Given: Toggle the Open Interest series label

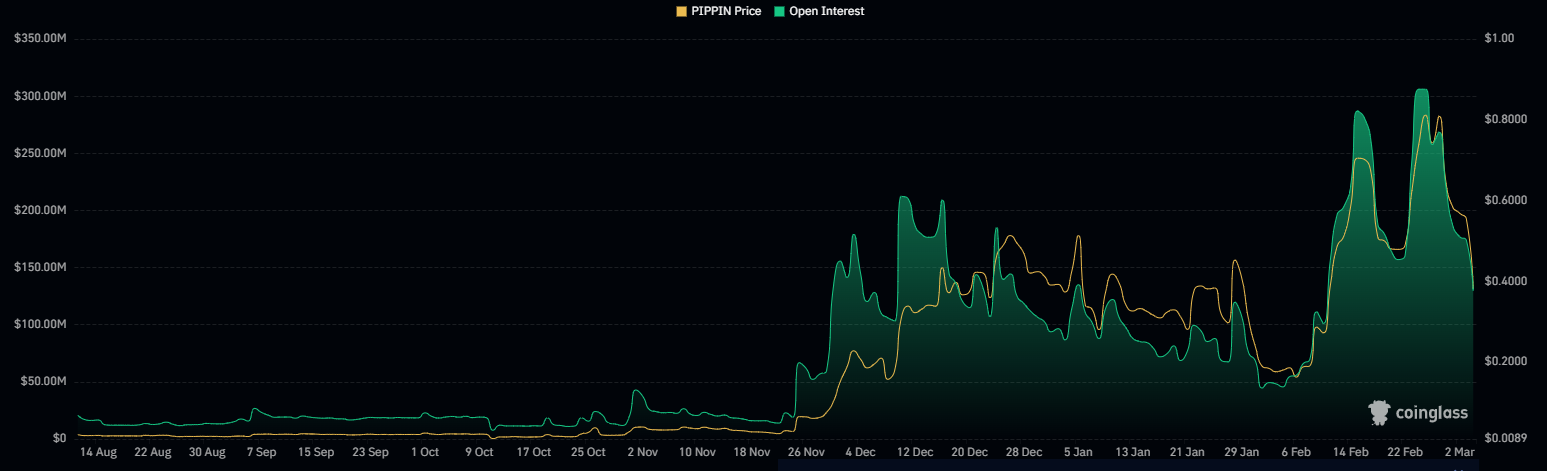Looking at the screenshot, I should click(826, 11).
